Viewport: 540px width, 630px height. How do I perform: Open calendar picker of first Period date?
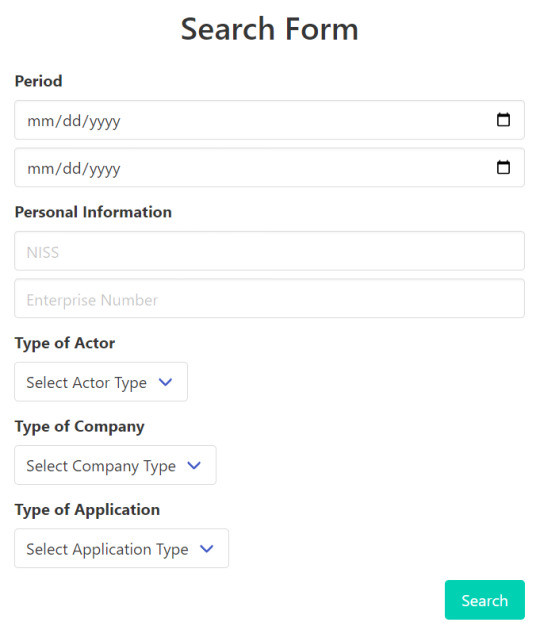pos(503,120)
